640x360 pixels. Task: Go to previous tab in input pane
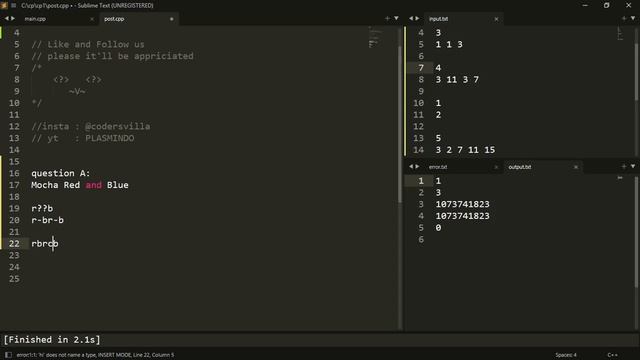(411, 18)
